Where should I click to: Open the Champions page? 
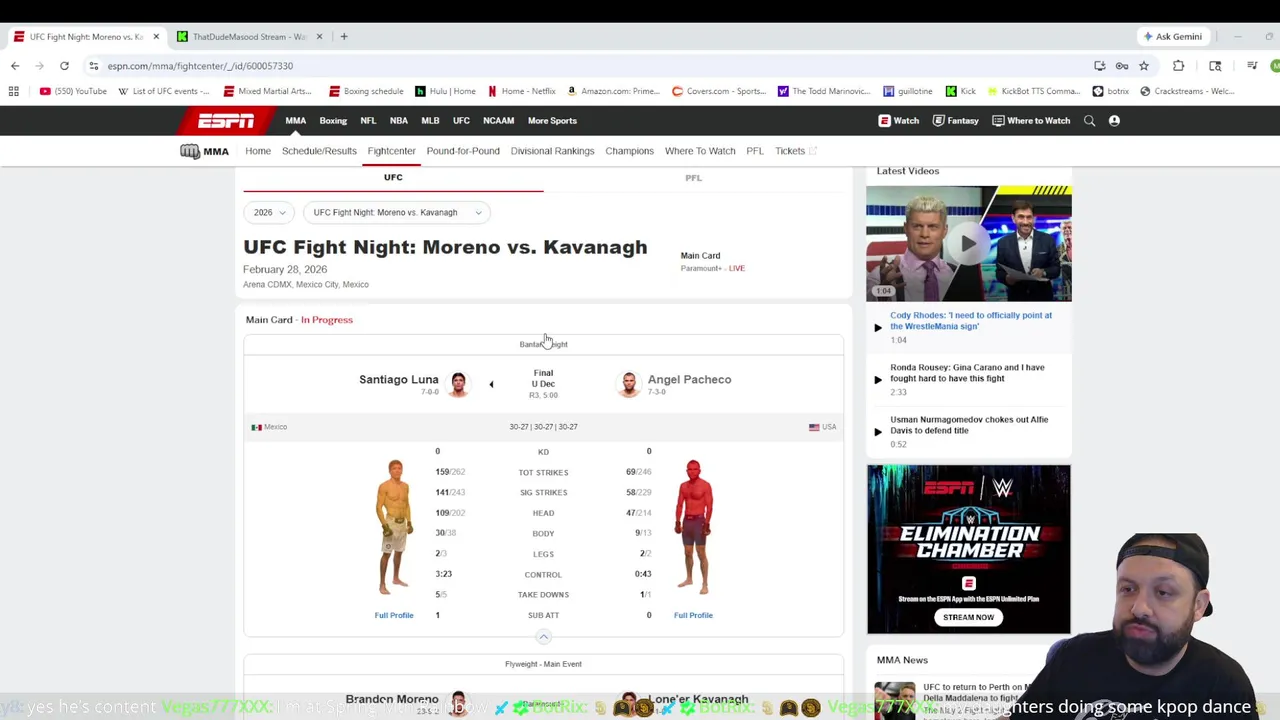[x=629, y=151]
